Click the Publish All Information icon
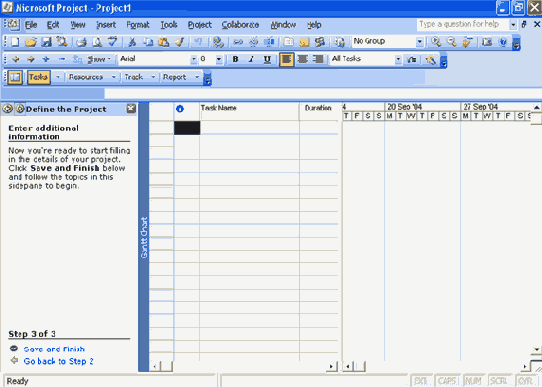Viewport: 542px width, 387px height. click(x=340, y=42)
